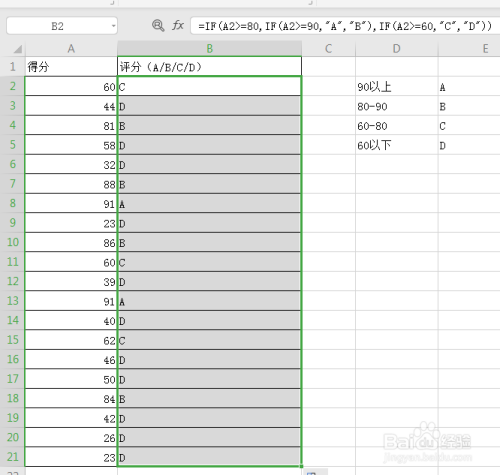Click the select-all corner triangle
Image resolution: width=500 pixels, height=475 pixels.
pyautogui.click(x=17, y=49)
